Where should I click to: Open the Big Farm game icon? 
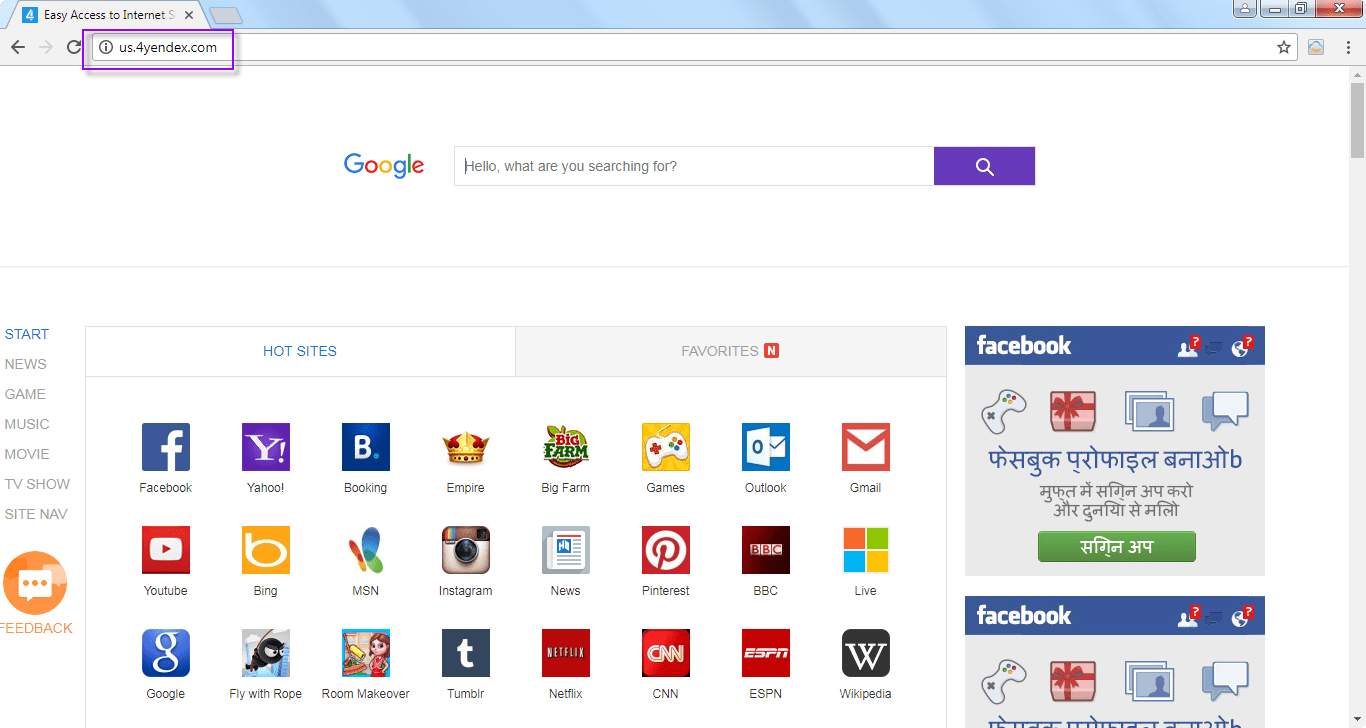pyautogui.click(x=566, y=447)
